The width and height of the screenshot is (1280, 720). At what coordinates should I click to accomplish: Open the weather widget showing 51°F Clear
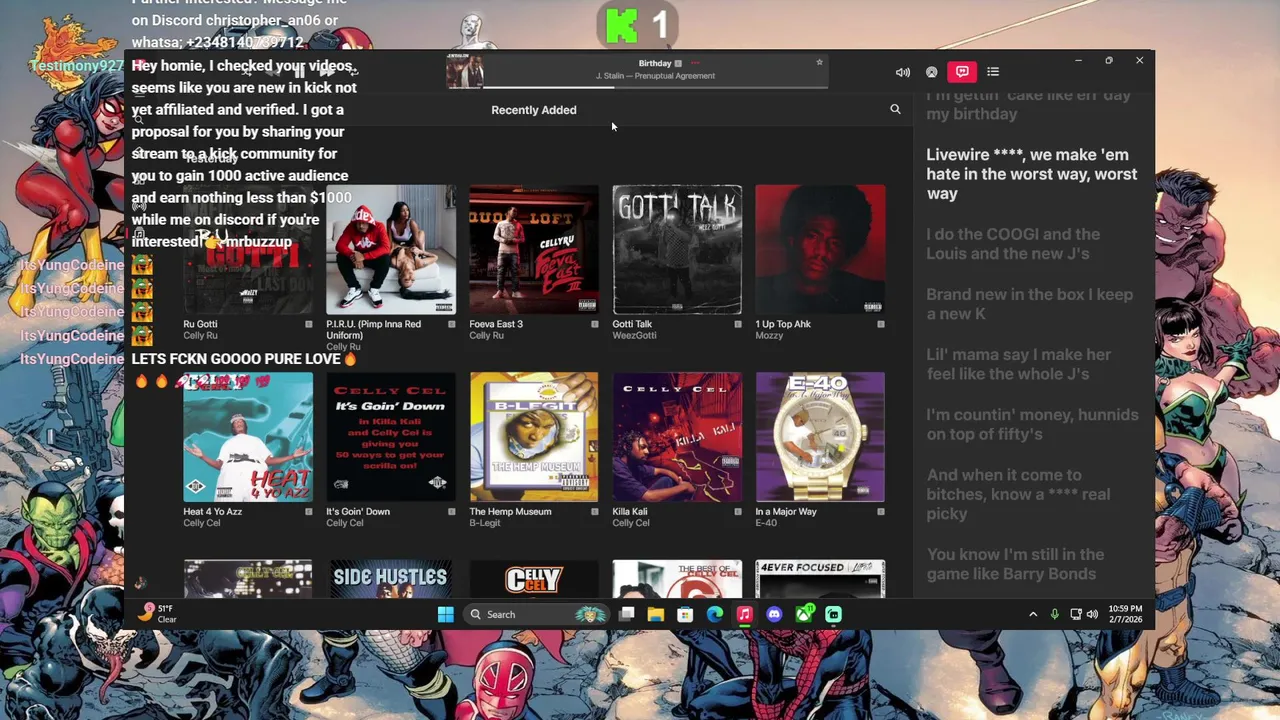pos(158,613)
